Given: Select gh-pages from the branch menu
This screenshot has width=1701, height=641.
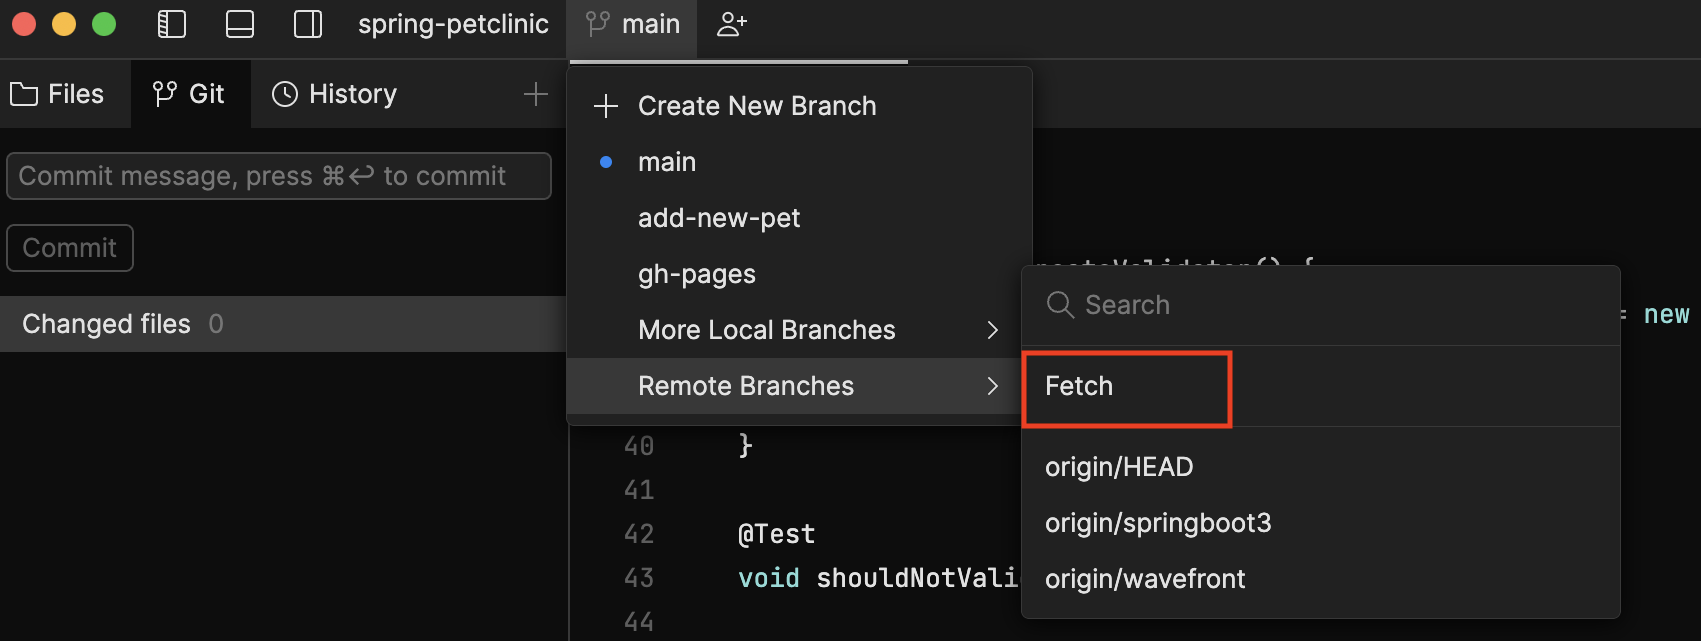Looking at the screenshot, I should pos(697,273).
